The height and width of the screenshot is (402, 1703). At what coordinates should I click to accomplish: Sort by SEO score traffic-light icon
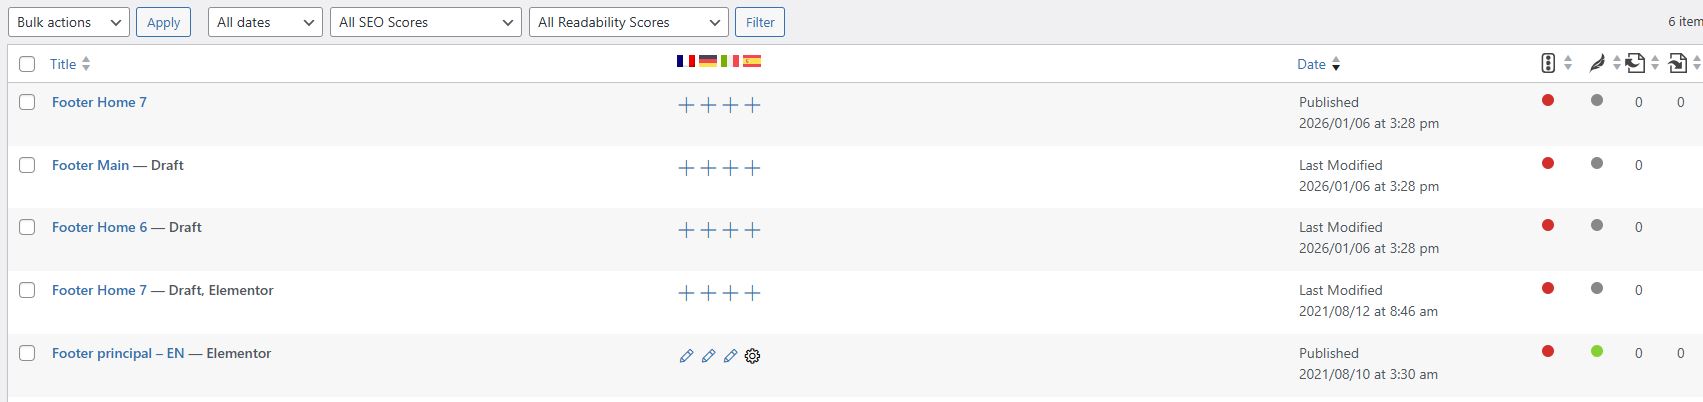(x=1548, y=64)
